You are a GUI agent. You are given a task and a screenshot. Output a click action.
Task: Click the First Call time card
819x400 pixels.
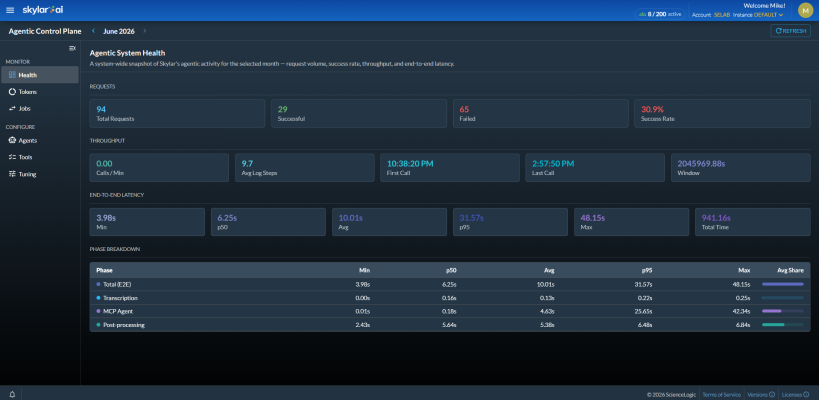(450, 168)
